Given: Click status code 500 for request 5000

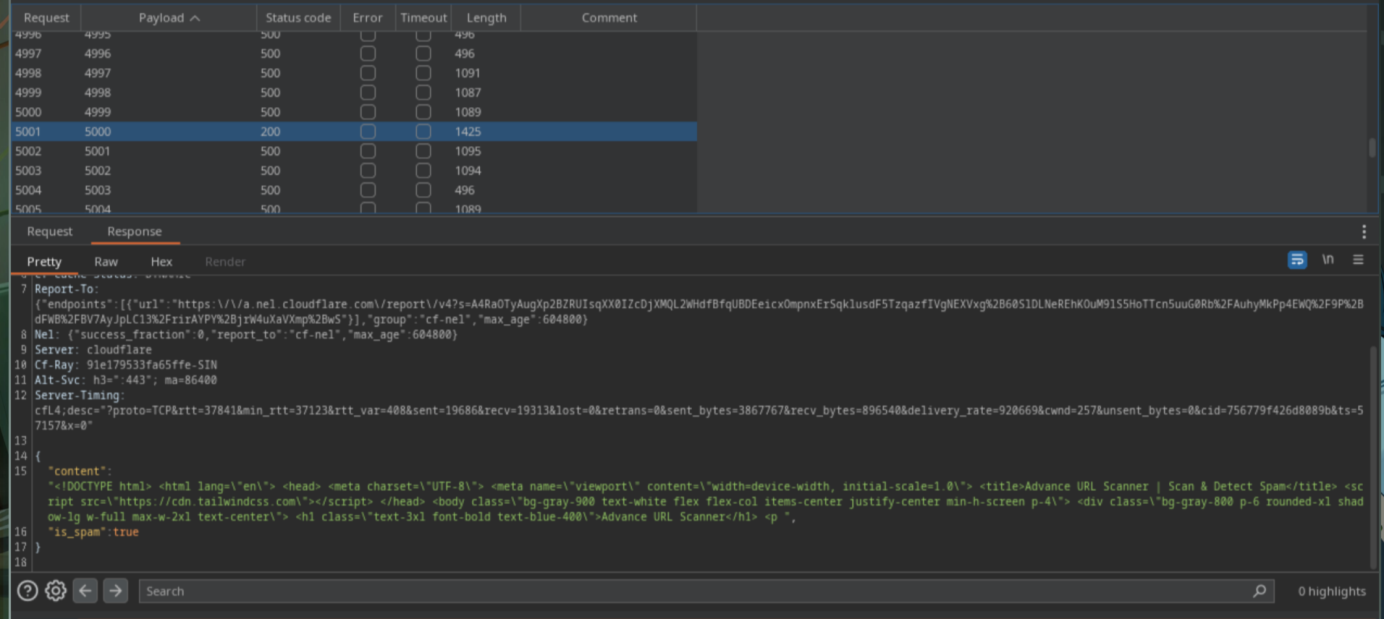Looking at the screenshot, I should pos(270,112).
